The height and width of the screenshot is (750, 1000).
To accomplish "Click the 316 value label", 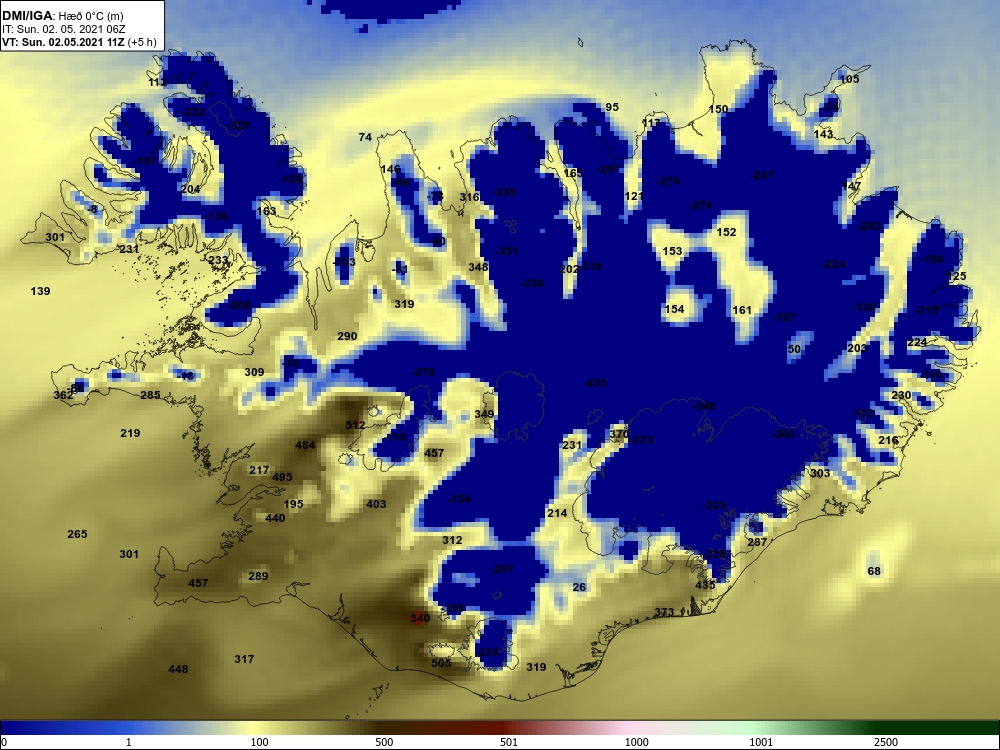I will click(x=469, y=197).
